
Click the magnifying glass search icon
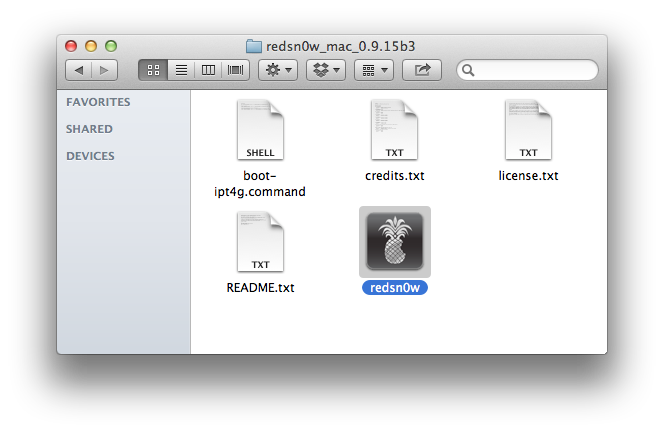(x=468, y=70)
